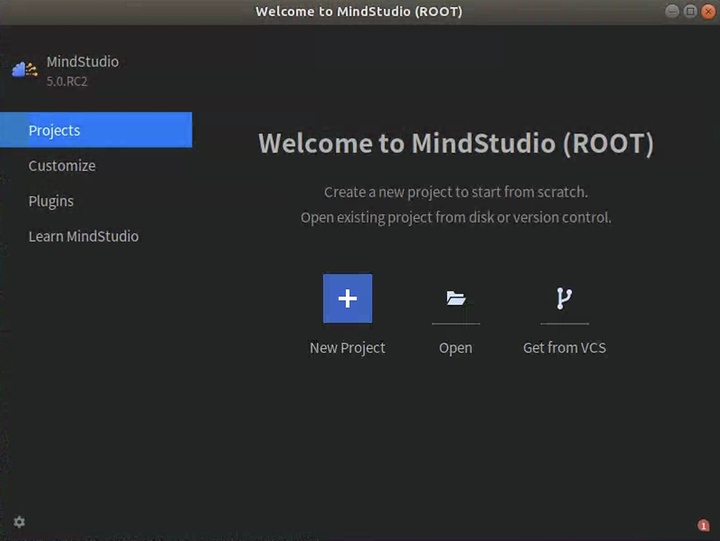This screenshot has height=541, width=720.
Task: Minimize the MindStudio welcome window
Action: tap(672, 11)
